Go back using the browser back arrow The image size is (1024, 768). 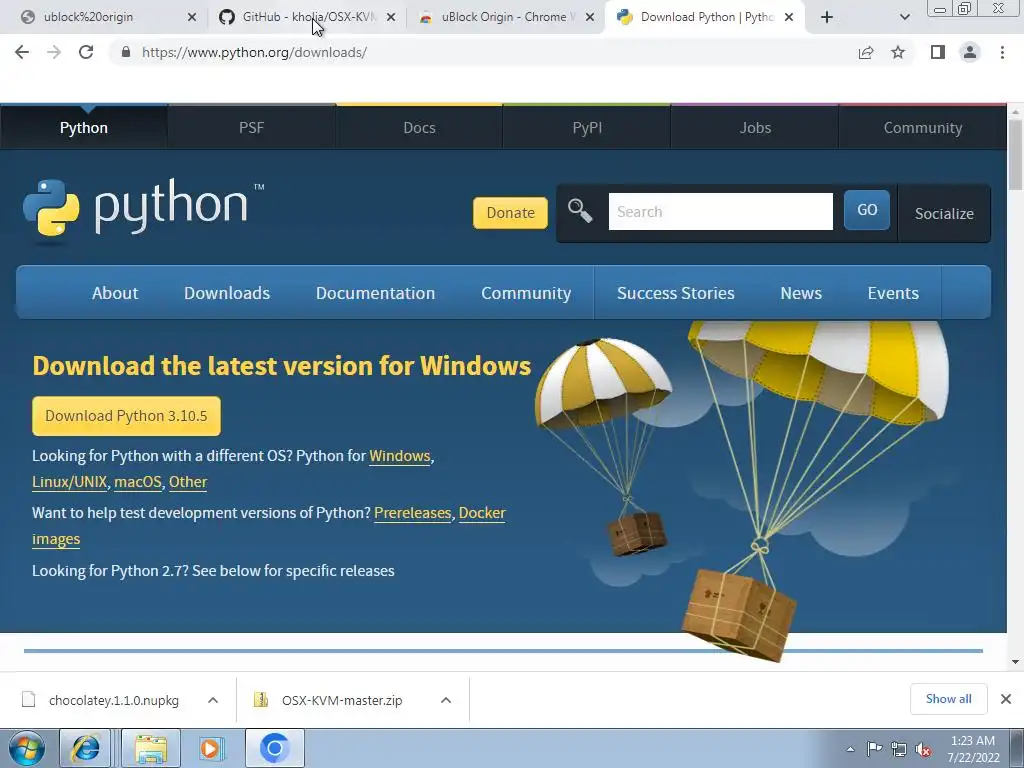(x=22, y=52)
